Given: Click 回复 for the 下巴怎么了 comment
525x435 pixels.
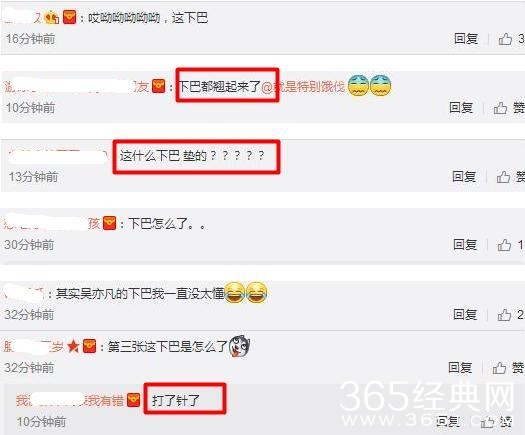Looking at the screenshot, I should 465,245.
